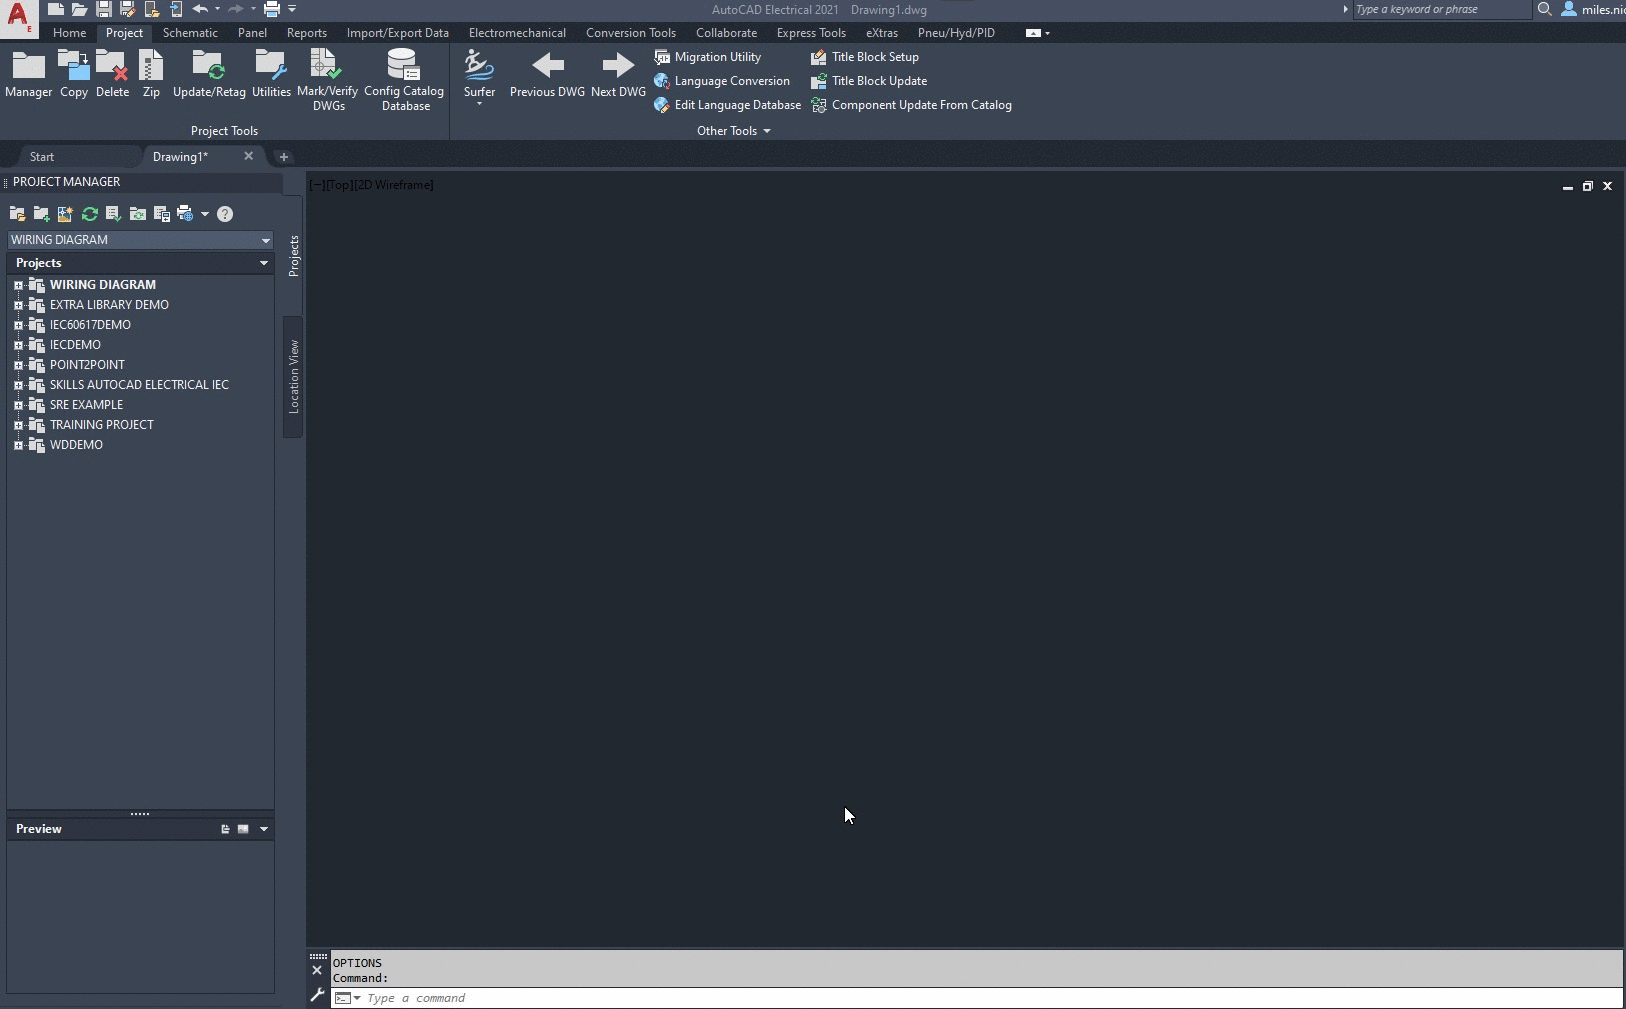Screen dimensions: 1626x1009
Task: Click the Open file icon in Quick Access
Action: coord(79,9)
